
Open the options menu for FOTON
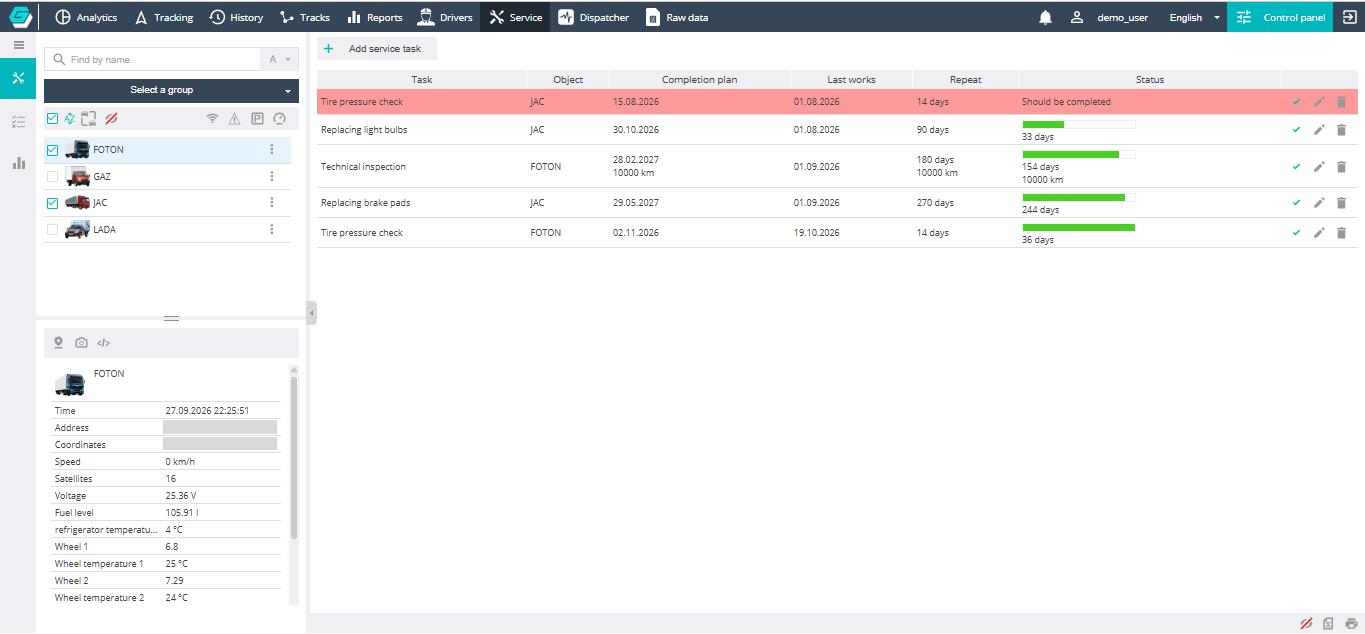point(272,150)
